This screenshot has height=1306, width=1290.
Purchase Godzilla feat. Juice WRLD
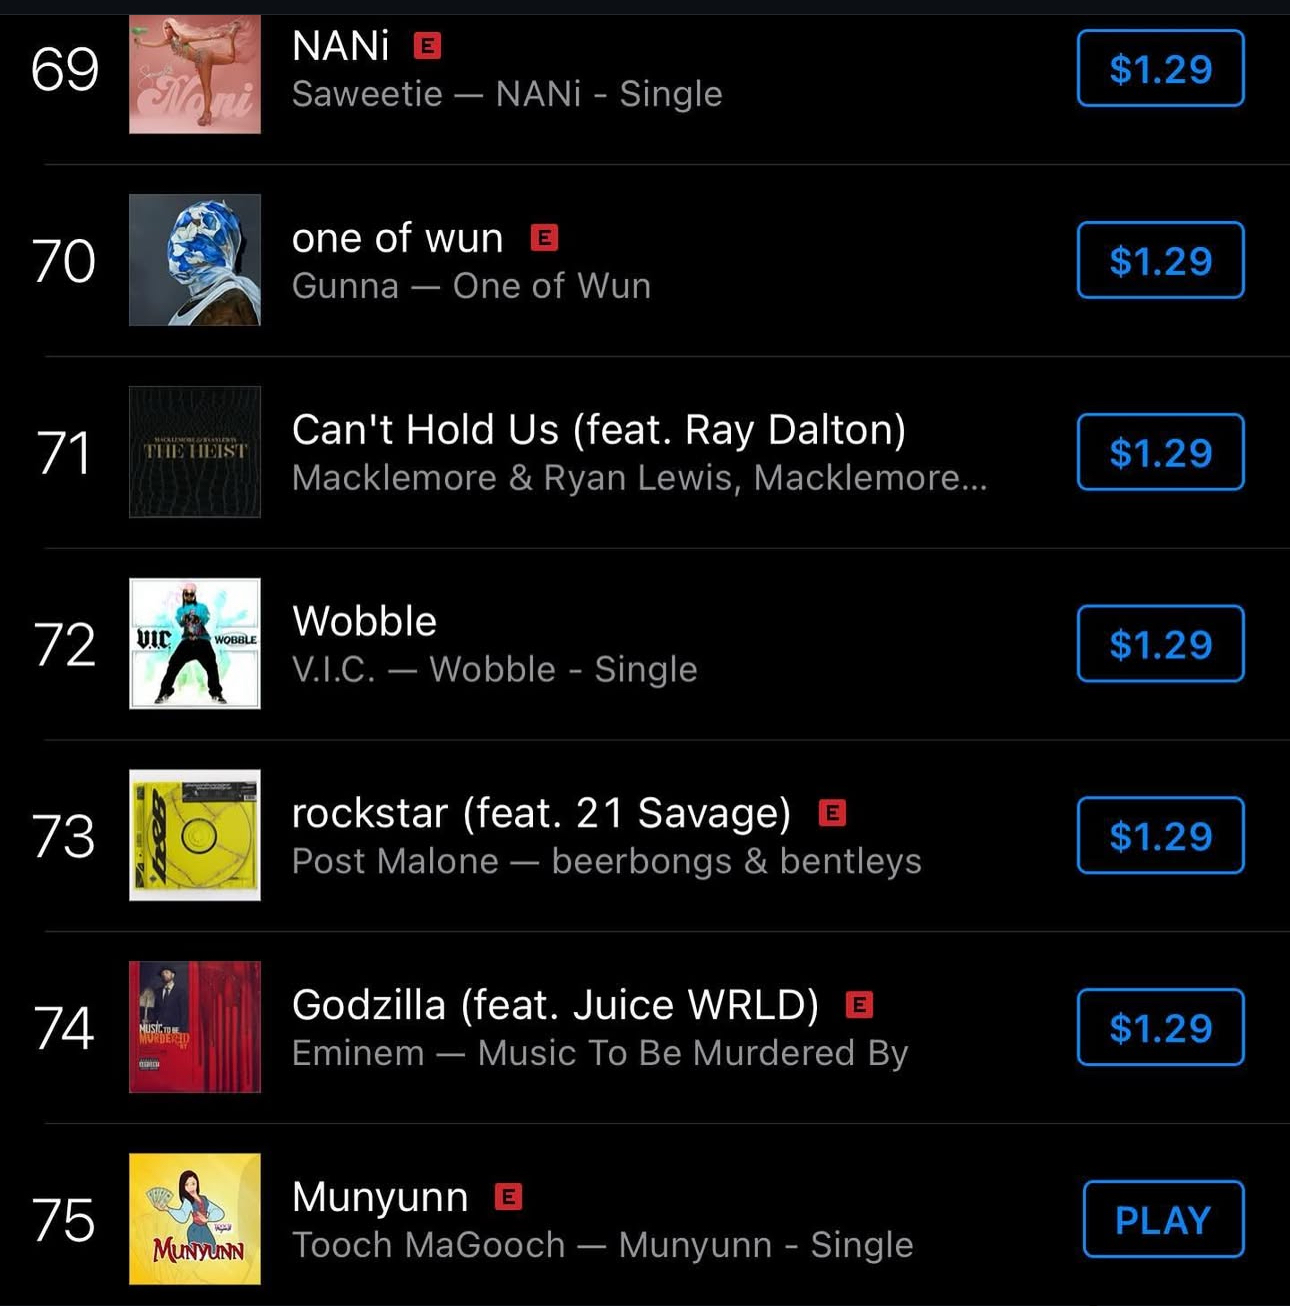(1161, 1027)
